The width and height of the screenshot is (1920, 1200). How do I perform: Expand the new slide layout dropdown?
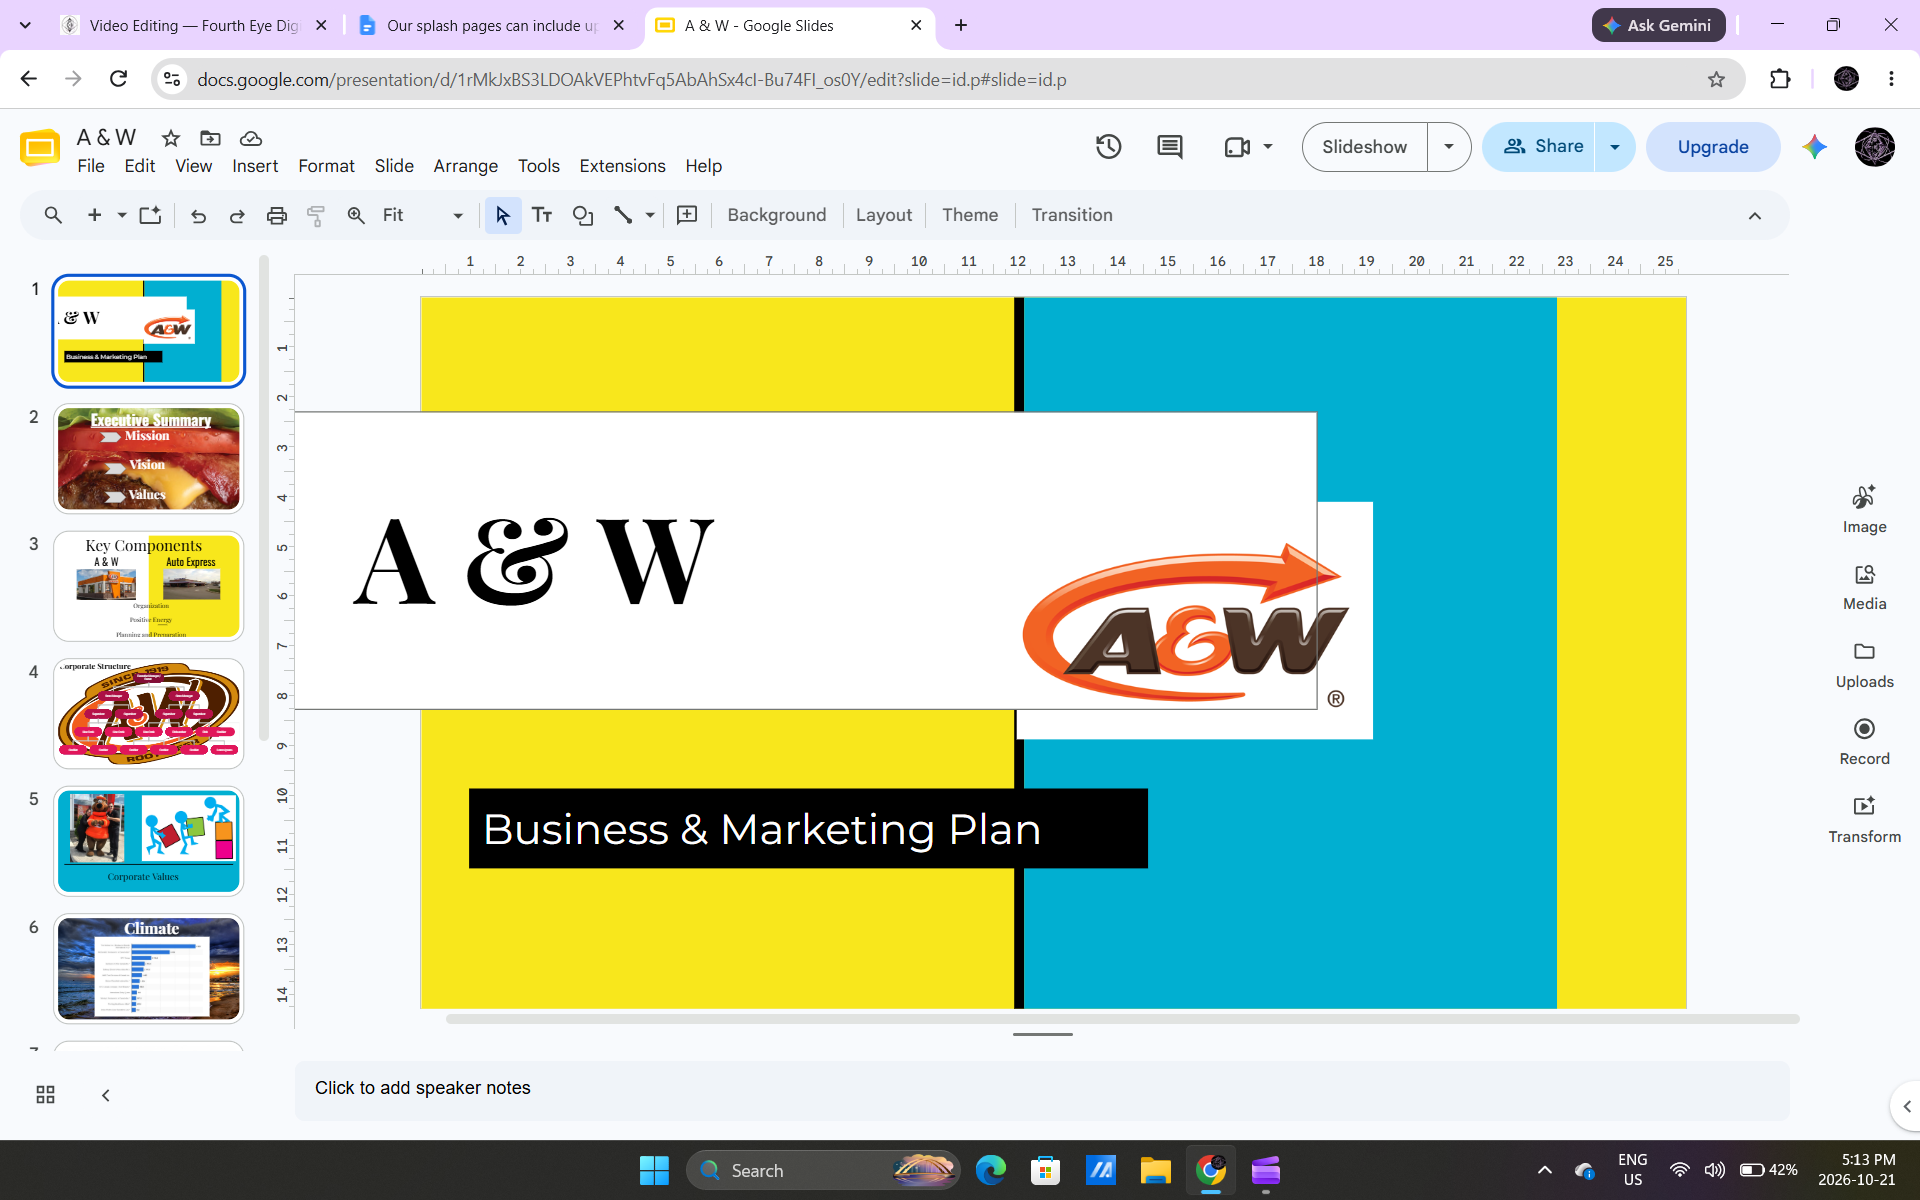click(x=122, y=215)
